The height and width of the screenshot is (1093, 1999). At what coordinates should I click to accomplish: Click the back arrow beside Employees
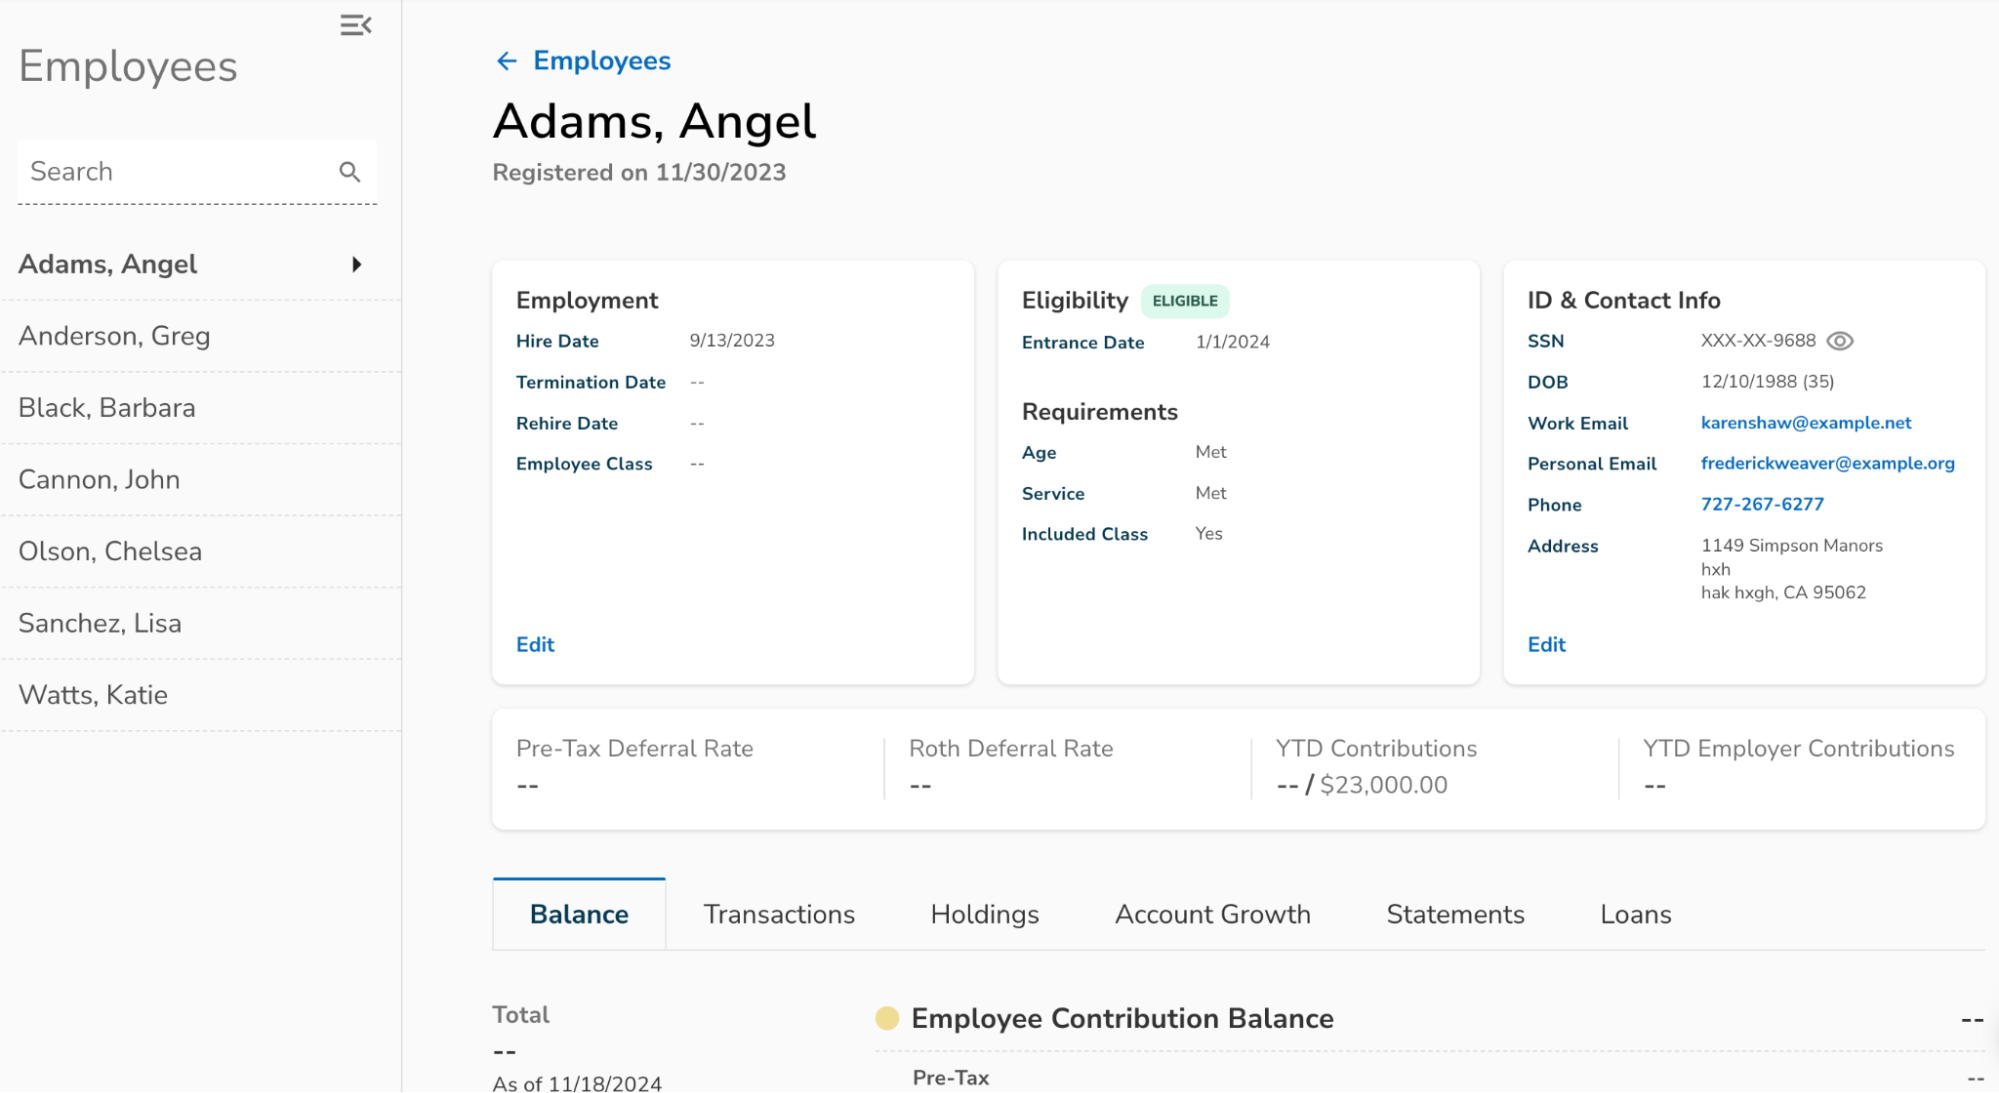pos(507,61)
